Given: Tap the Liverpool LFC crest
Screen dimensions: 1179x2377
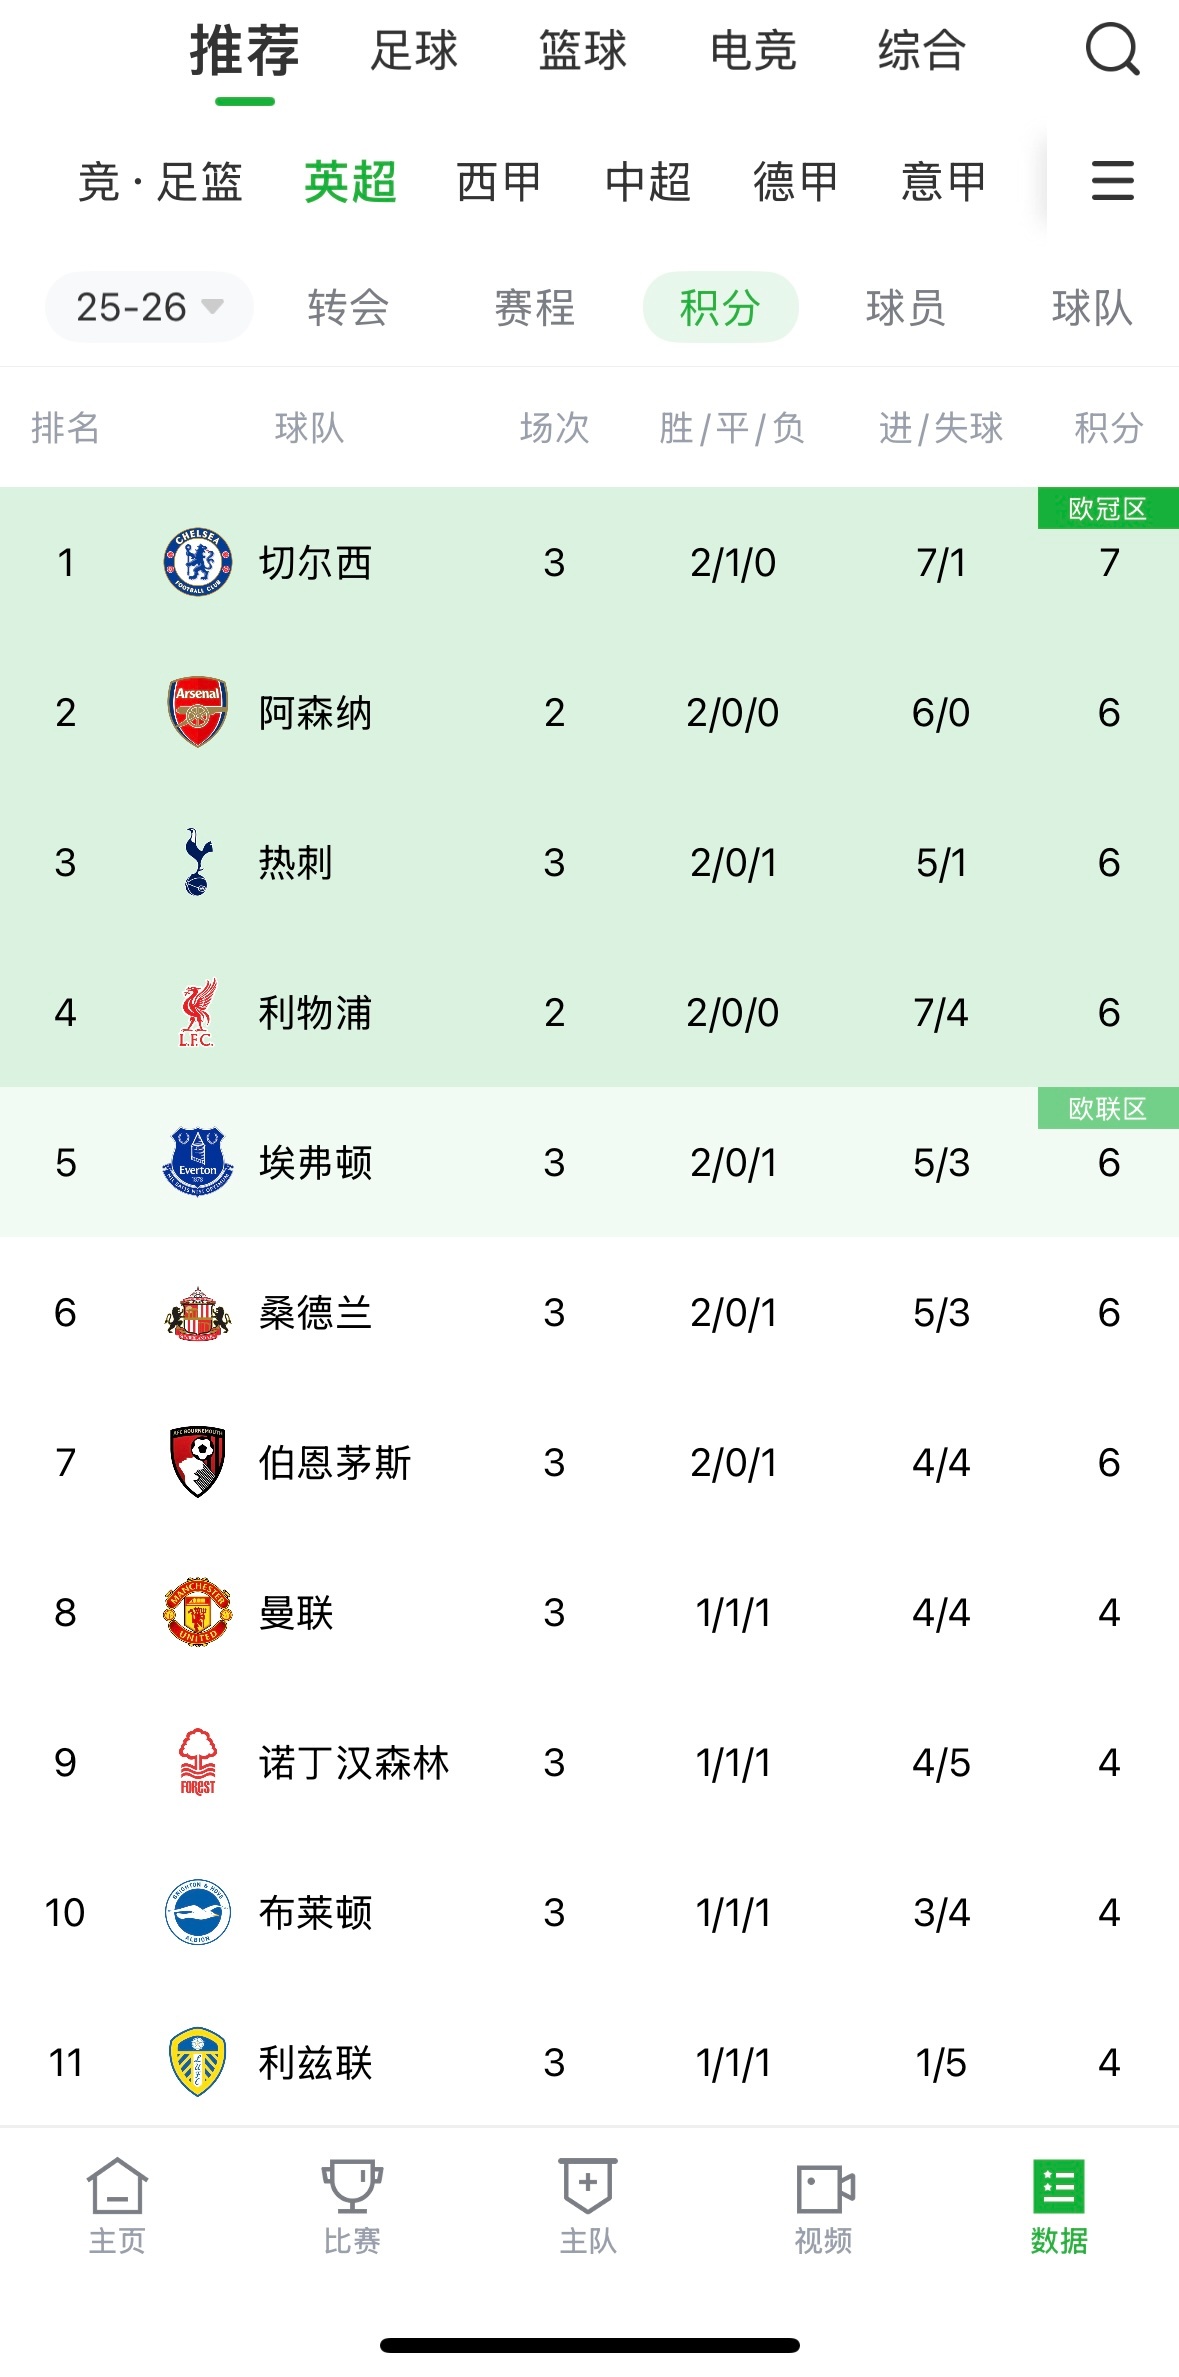Looking at the screenshot, I should (198, 1012).
